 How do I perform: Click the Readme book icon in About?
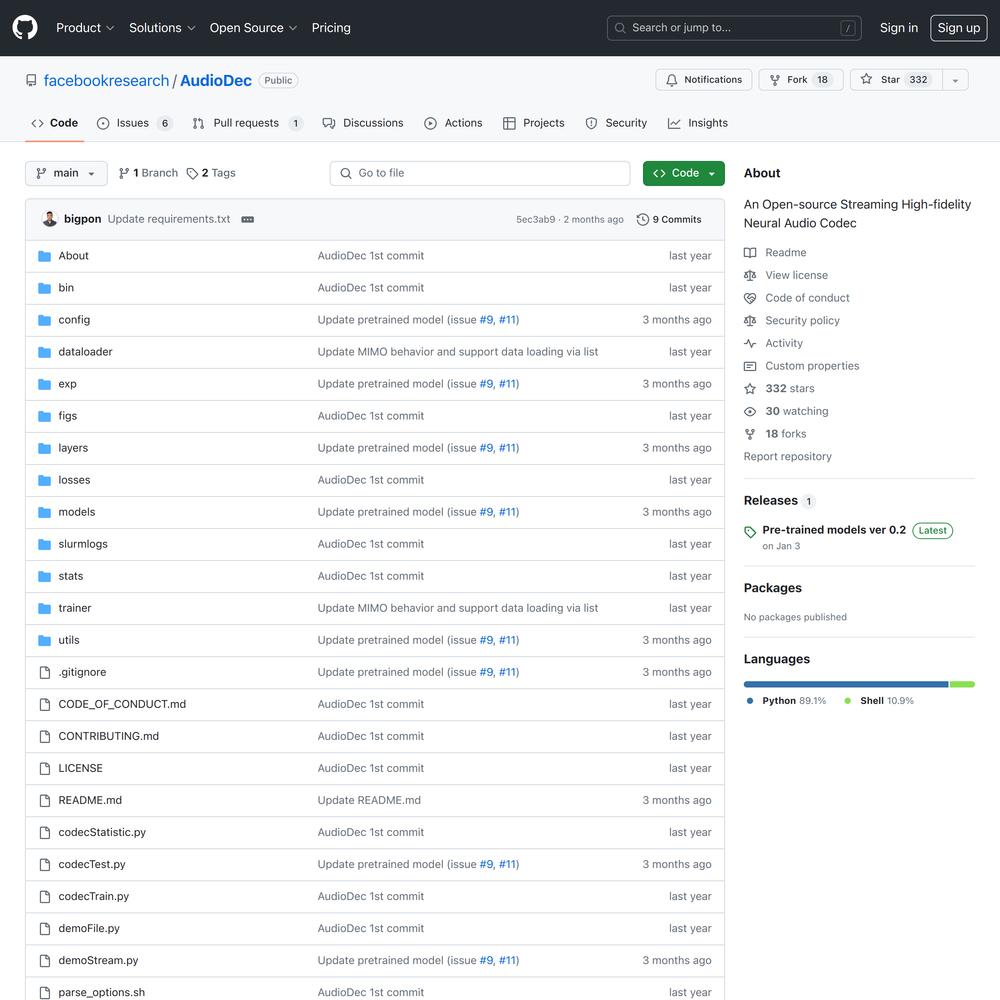point(750,253)
